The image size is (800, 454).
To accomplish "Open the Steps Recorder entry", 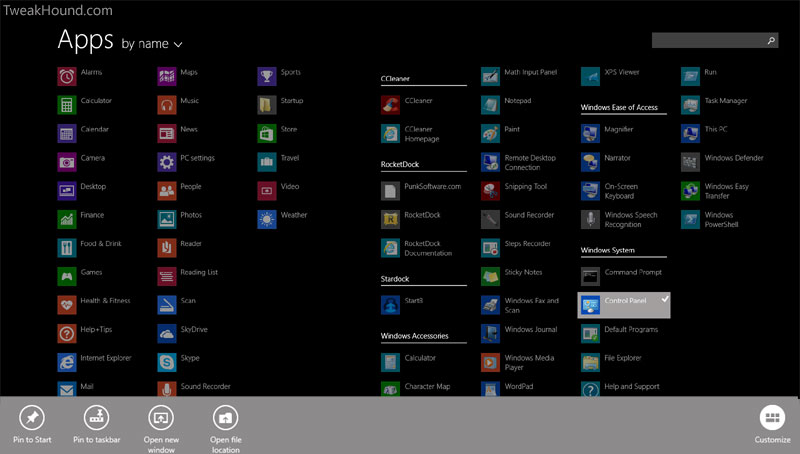I will [x=516, y=248].
